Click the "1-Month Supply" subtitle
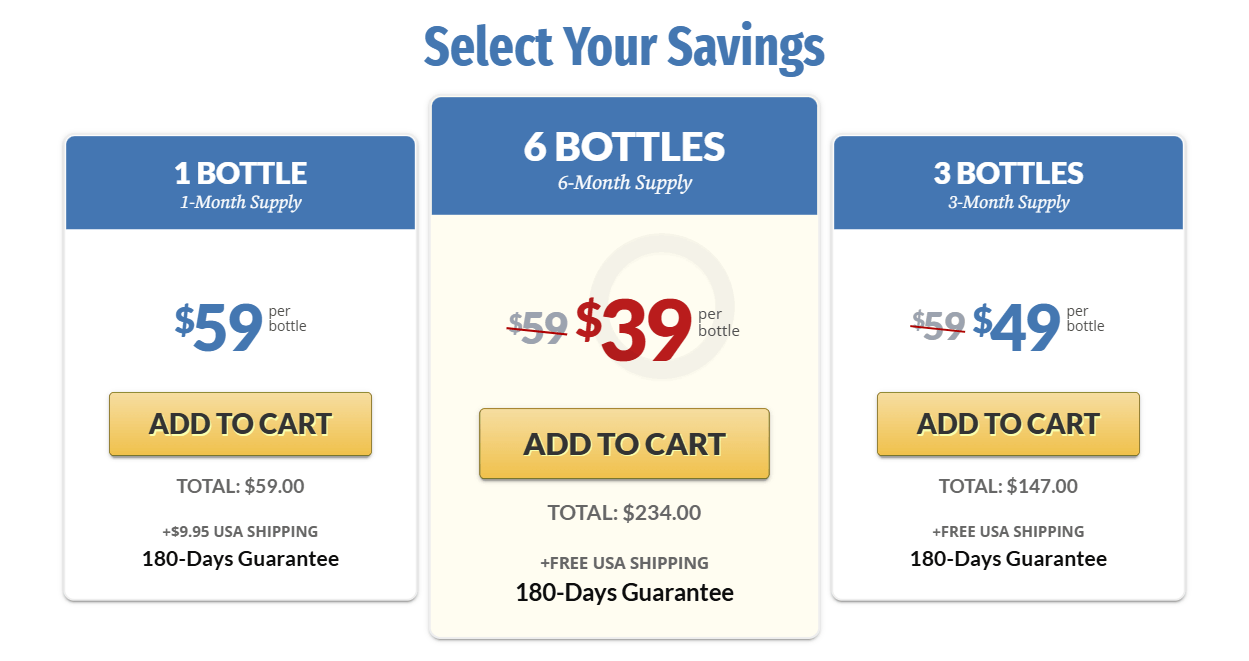 point(240,203)
